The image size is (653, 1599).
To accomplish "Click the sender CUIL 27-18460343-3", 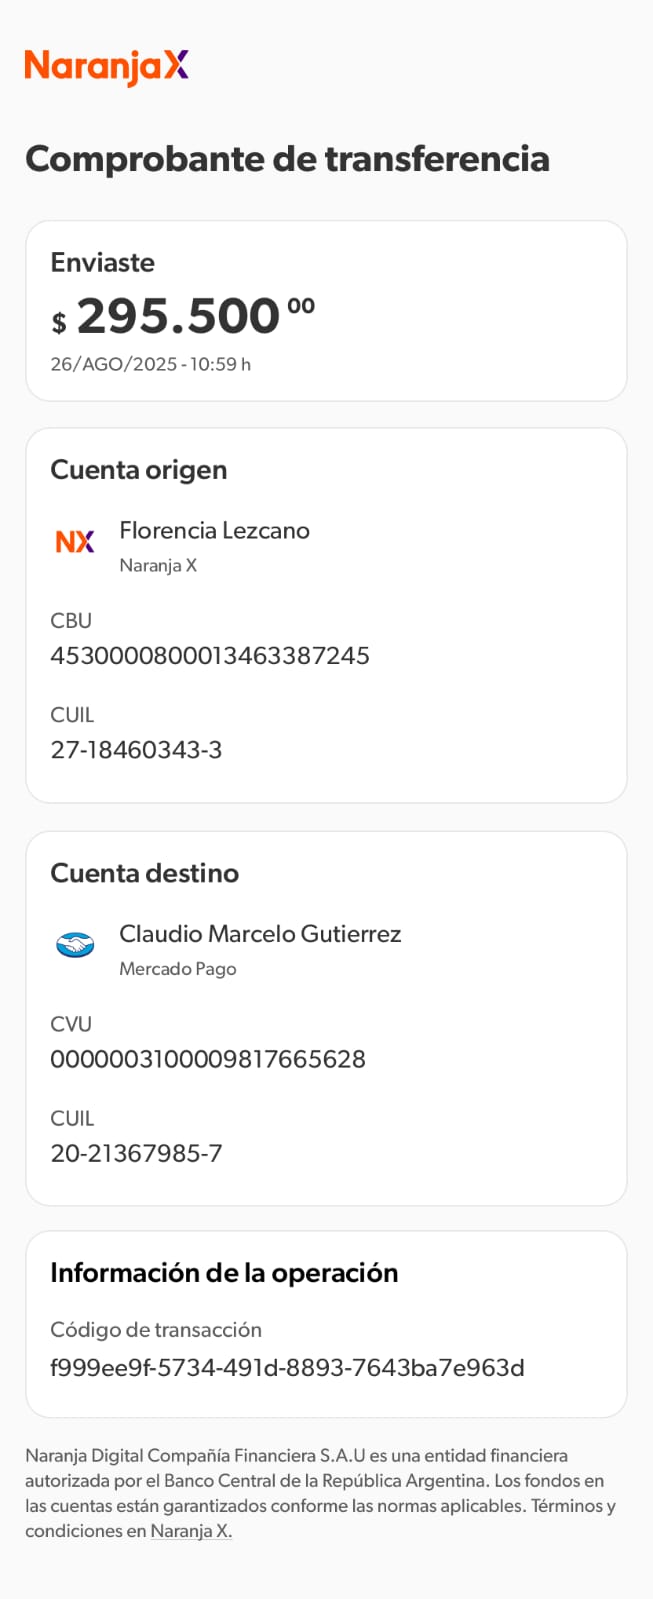I will (x=136, y=750).
